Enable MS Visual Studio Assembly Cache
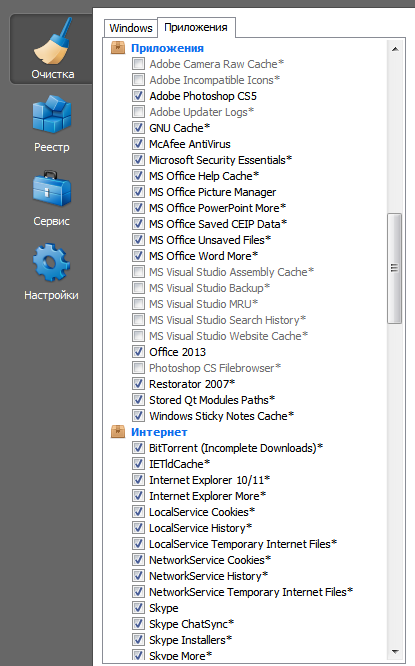This screenshot has height=666, width=415. (138, 272)
